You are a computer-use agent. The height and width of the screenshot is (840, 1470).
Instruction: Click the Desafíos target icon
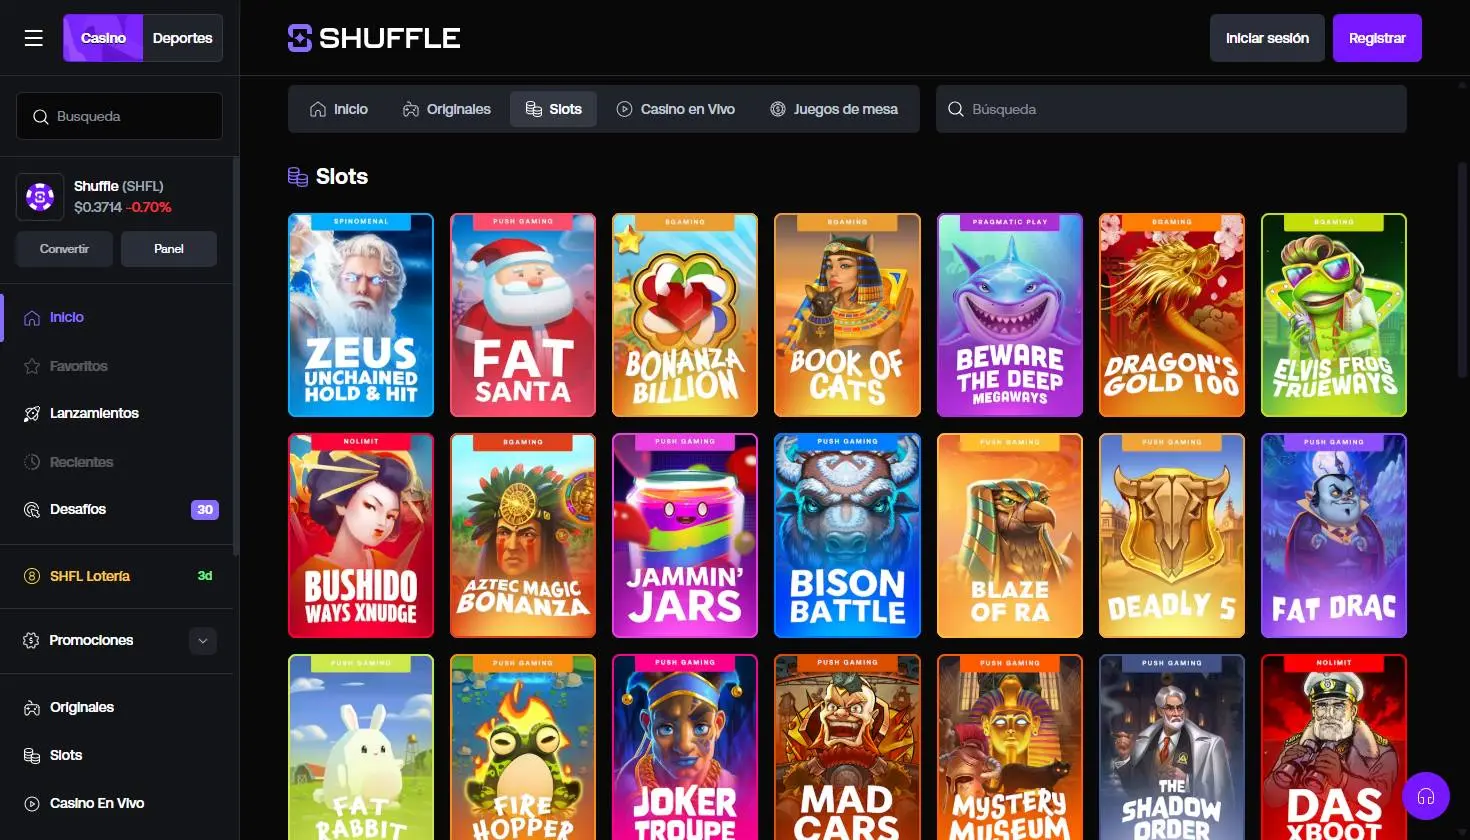point(32,510)
